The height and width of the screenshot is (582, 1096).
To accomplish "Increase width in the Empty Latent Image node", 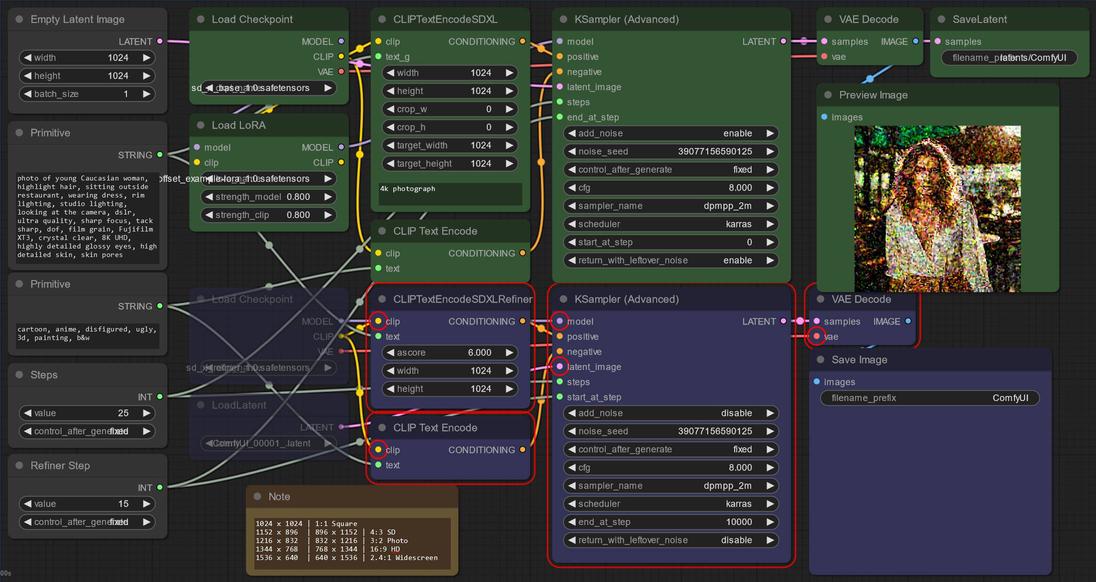I will (x=147, y=58).
